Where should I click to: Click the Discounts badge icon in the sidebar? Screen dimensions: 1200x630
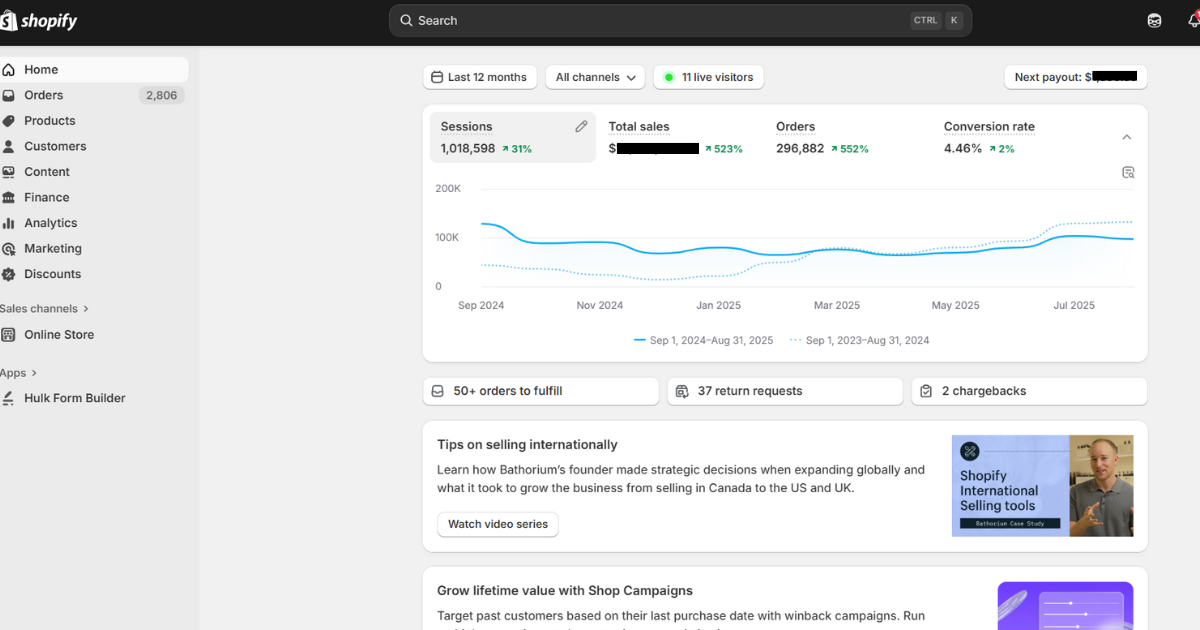(x=9, y=274)
